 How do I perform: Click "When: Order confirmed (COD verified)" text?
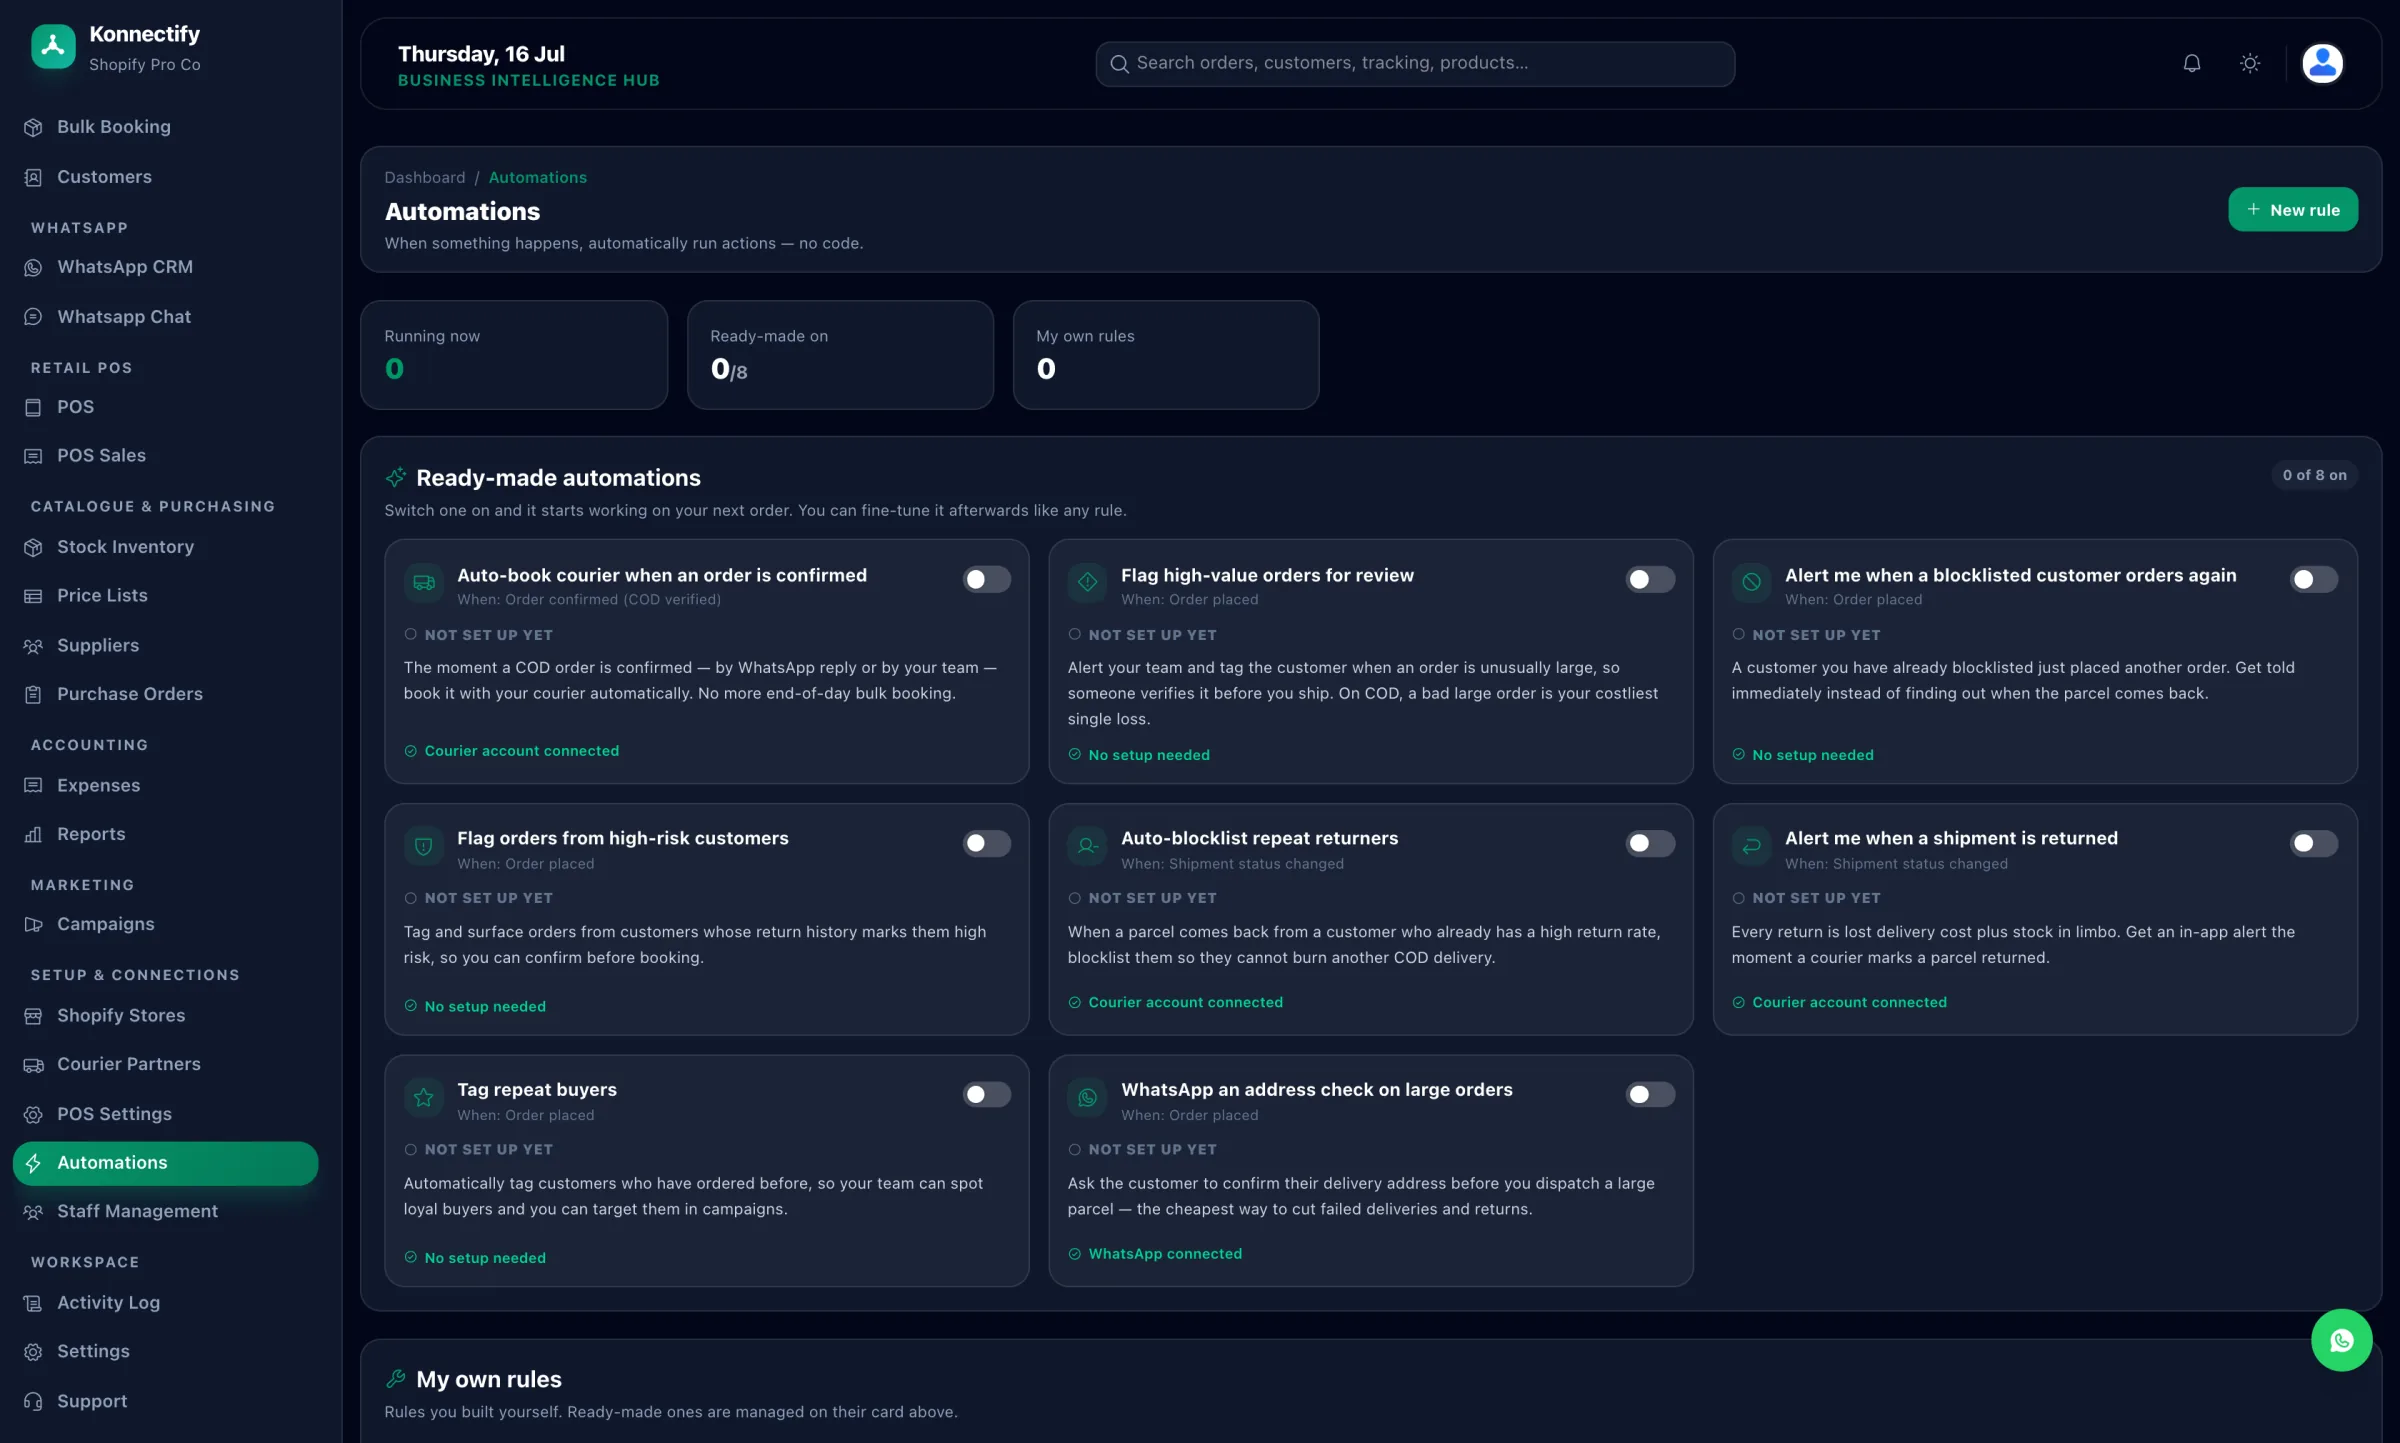589,600
